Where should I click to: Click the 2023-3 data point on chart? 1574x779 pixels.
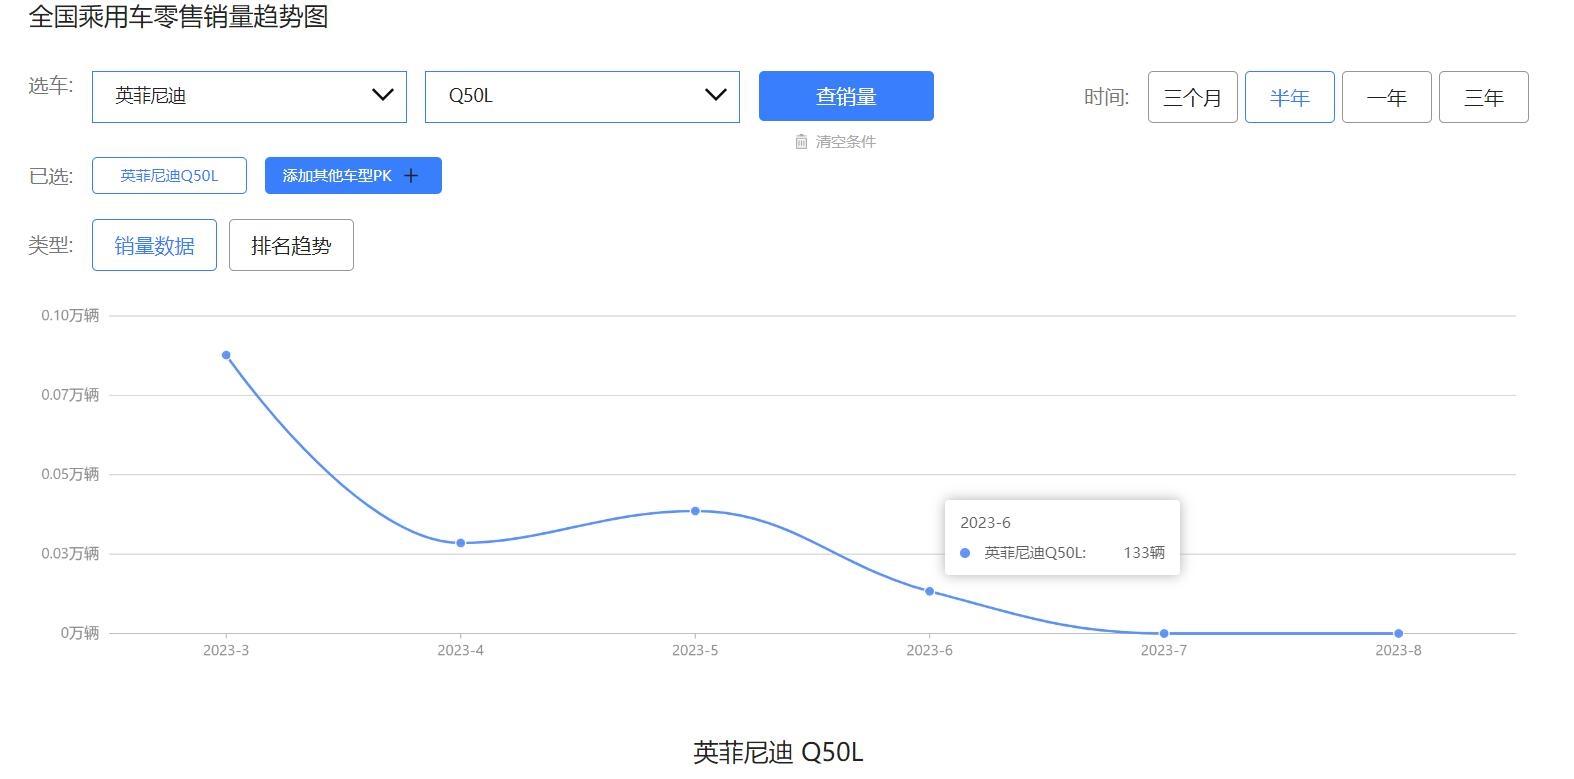click(226, 355)
